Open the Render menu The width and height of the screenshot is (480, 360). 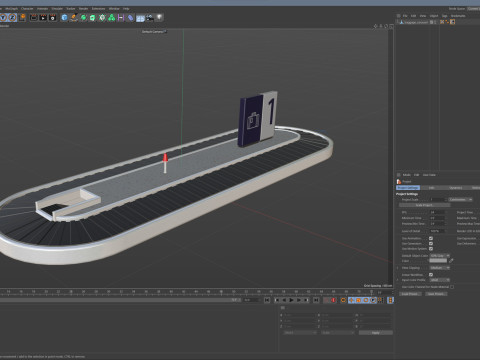[x=83, y=9]
